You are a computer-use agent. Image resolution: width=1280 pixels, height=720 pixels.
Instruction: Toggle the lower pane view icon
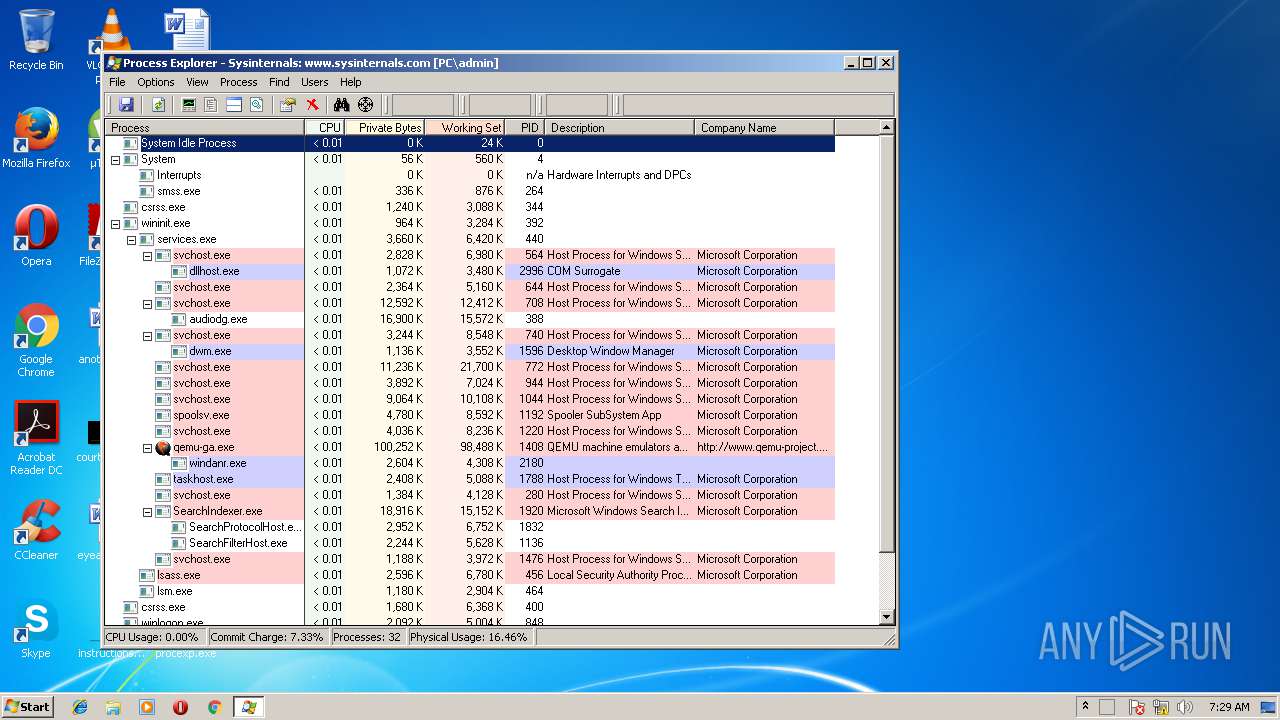(234, 105)
